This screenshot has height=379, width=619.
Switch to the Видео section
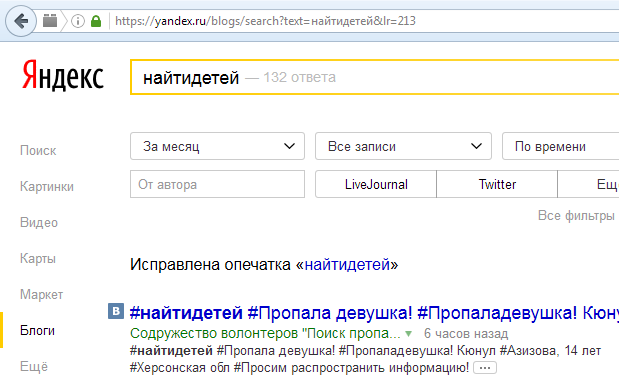[39, 222]
